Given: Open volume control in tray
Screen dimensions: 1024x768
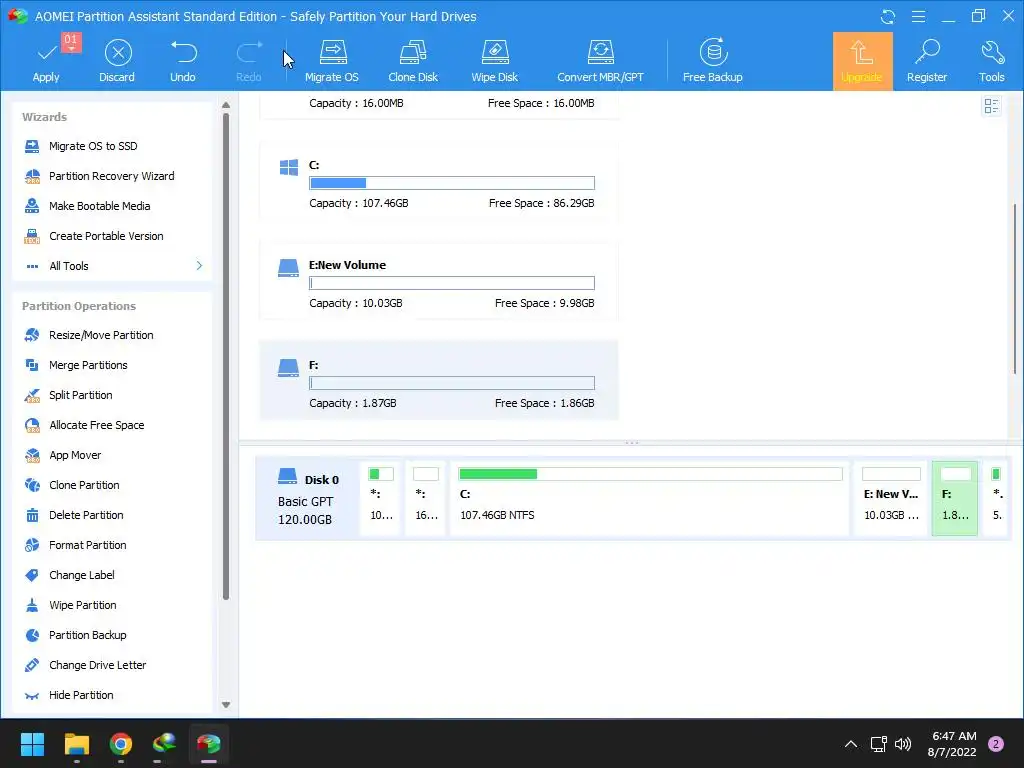Looking at the screenshot, I should click(903, 744).
